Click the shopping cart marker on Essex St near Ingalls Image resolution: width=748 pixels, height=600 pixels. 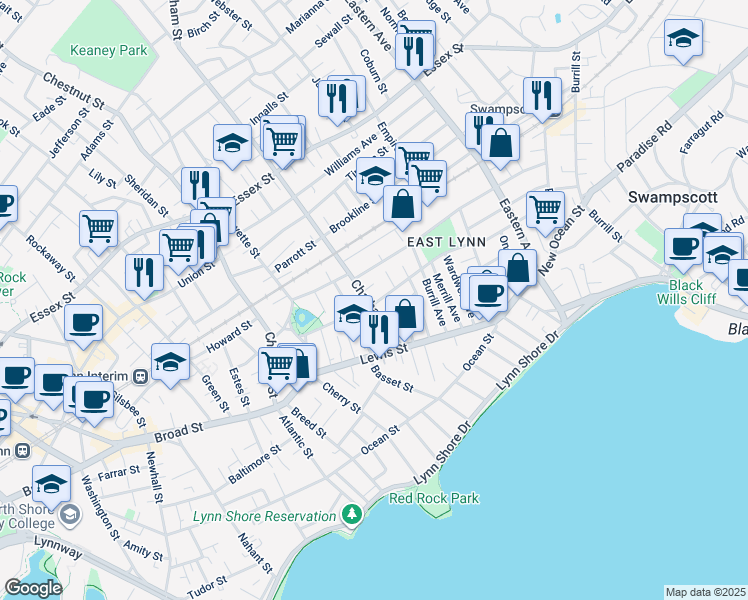[x=283, y=143]
